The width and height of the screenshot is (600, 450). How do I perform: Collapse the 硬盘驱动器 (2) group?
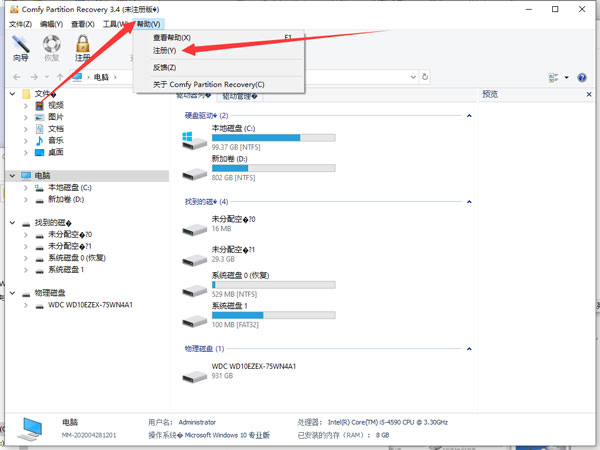(469, 116)
